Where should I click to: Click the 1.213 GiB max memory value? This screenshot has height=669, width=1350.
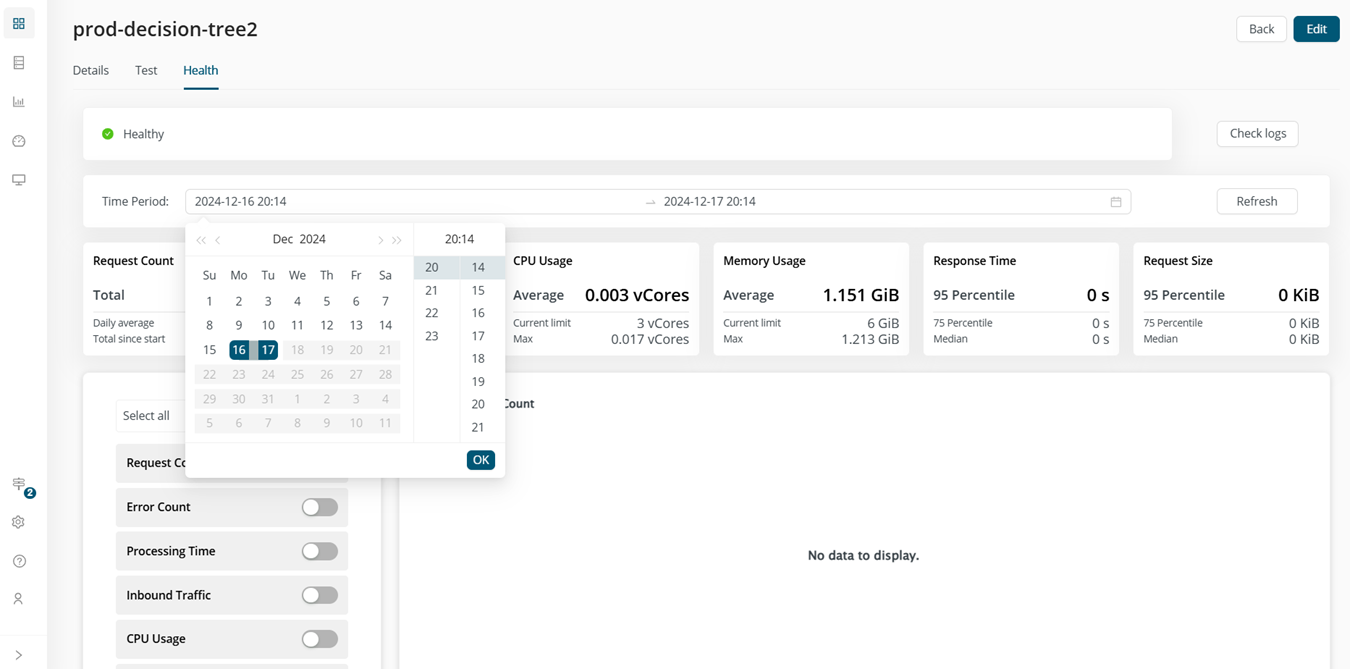click(x=870, y=339)
